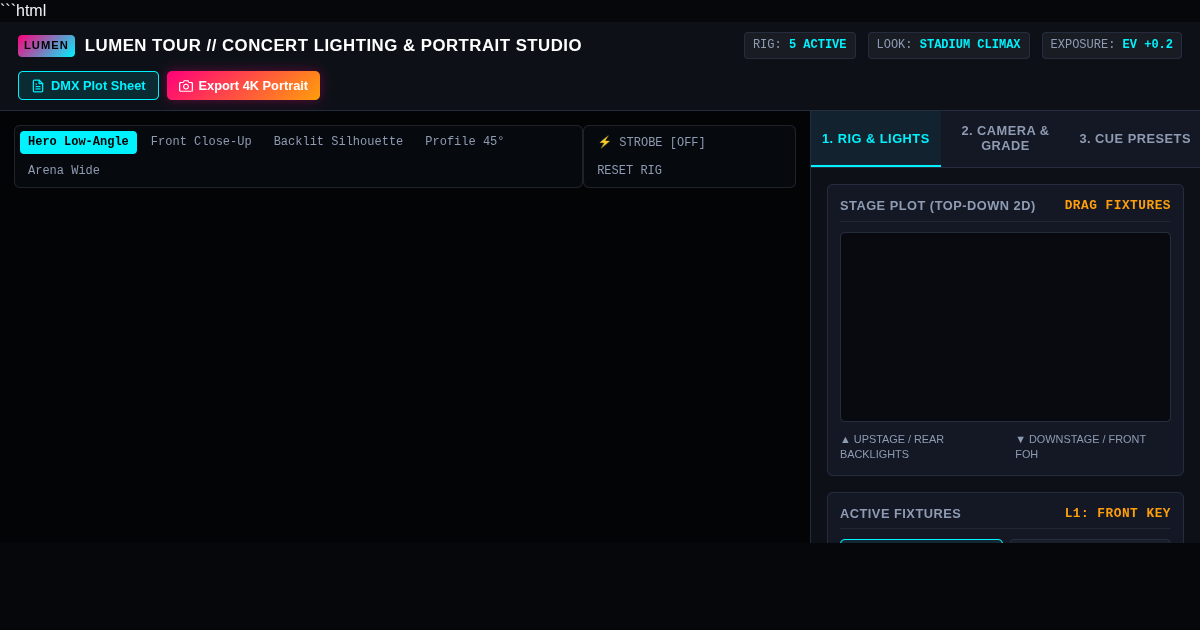Click the RIG: 5 ACTIVE status badge
The width and height of the screenshot is (1200, 630).
point(800,45)
